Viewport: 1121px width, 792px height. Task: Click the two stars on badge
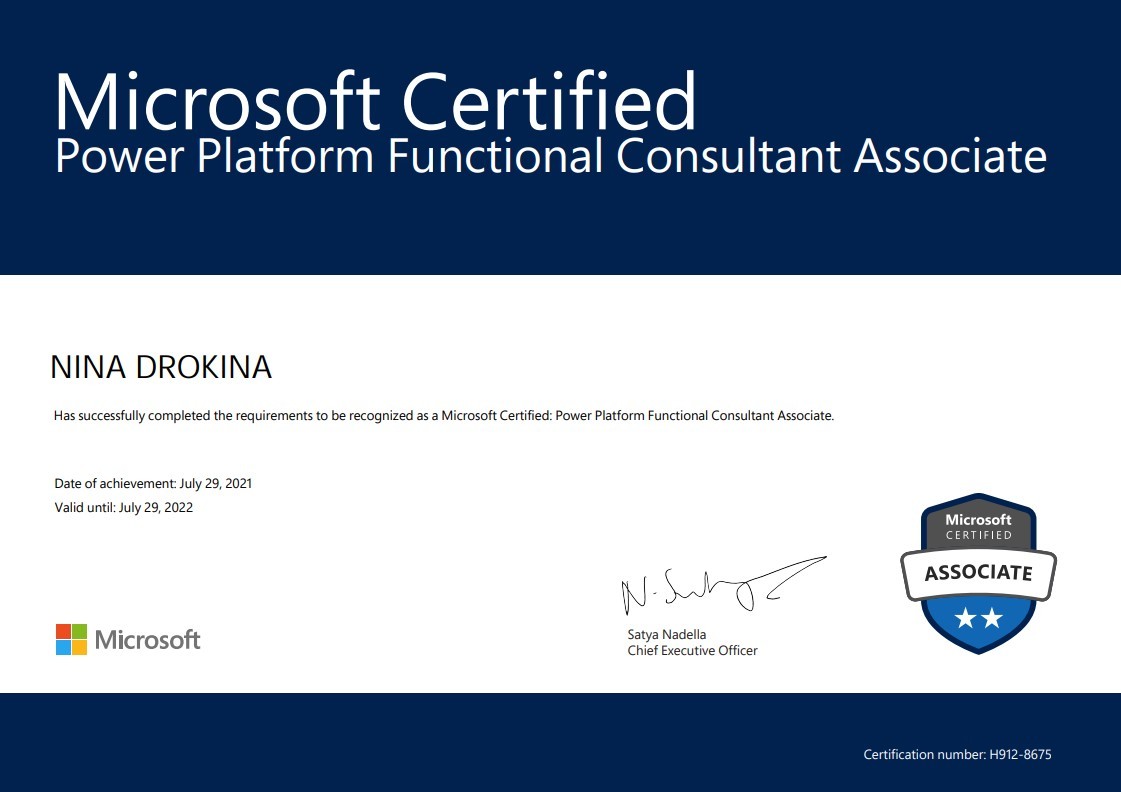(978, 618)
